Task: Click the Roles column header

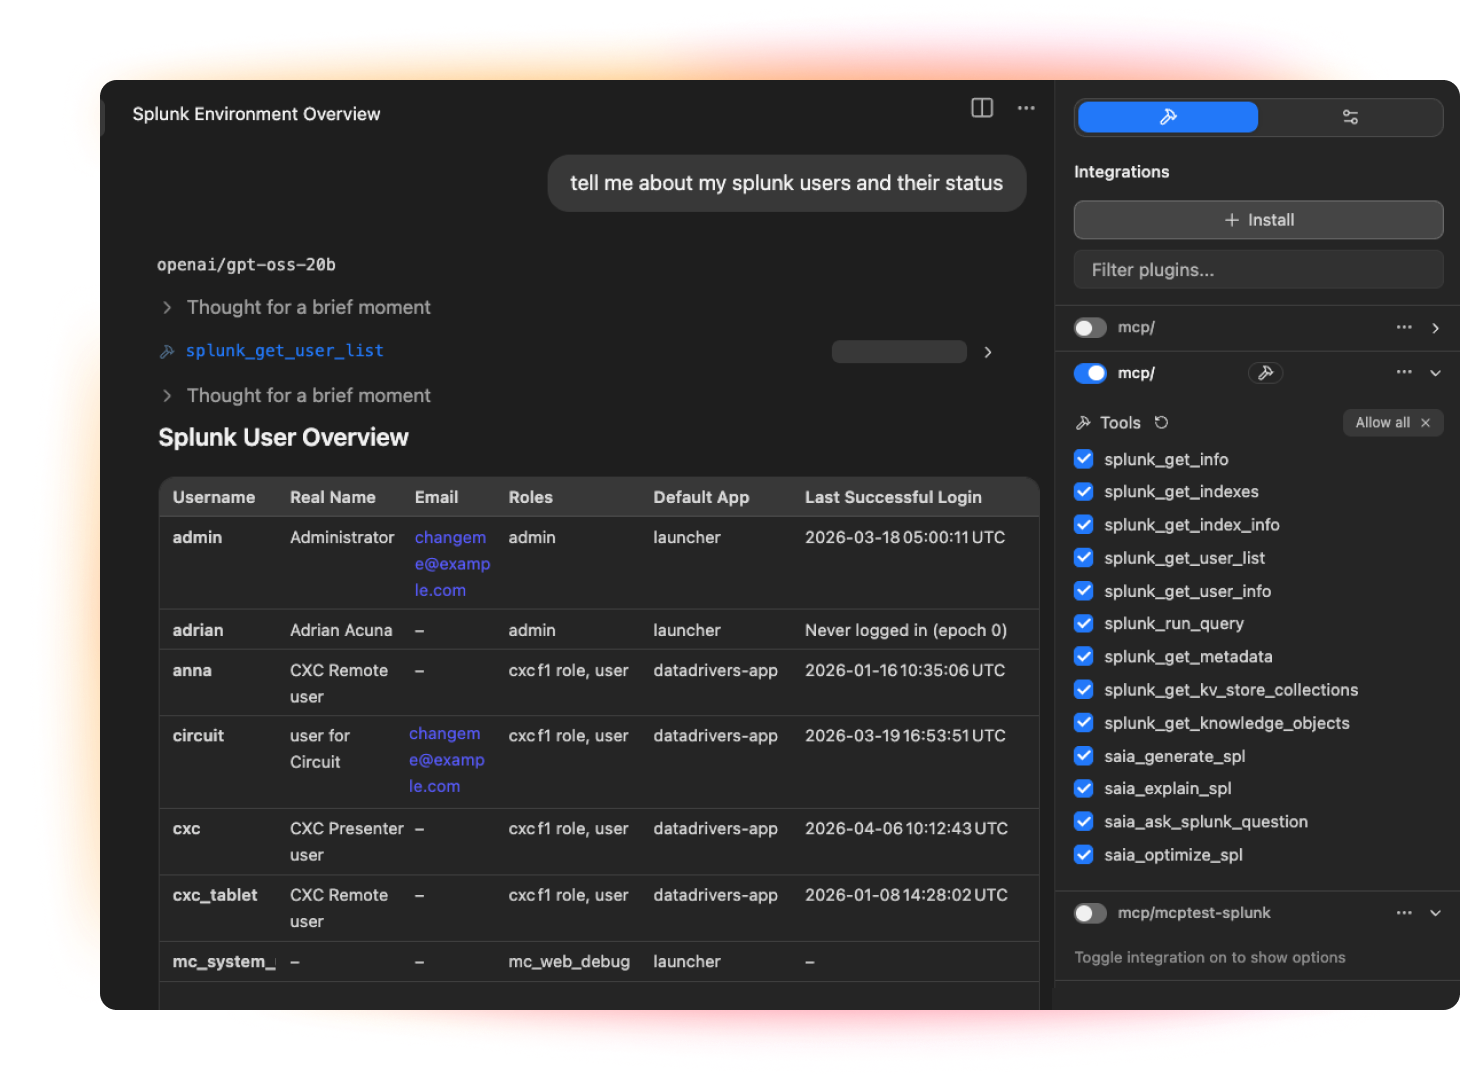Action: point(530,497)
